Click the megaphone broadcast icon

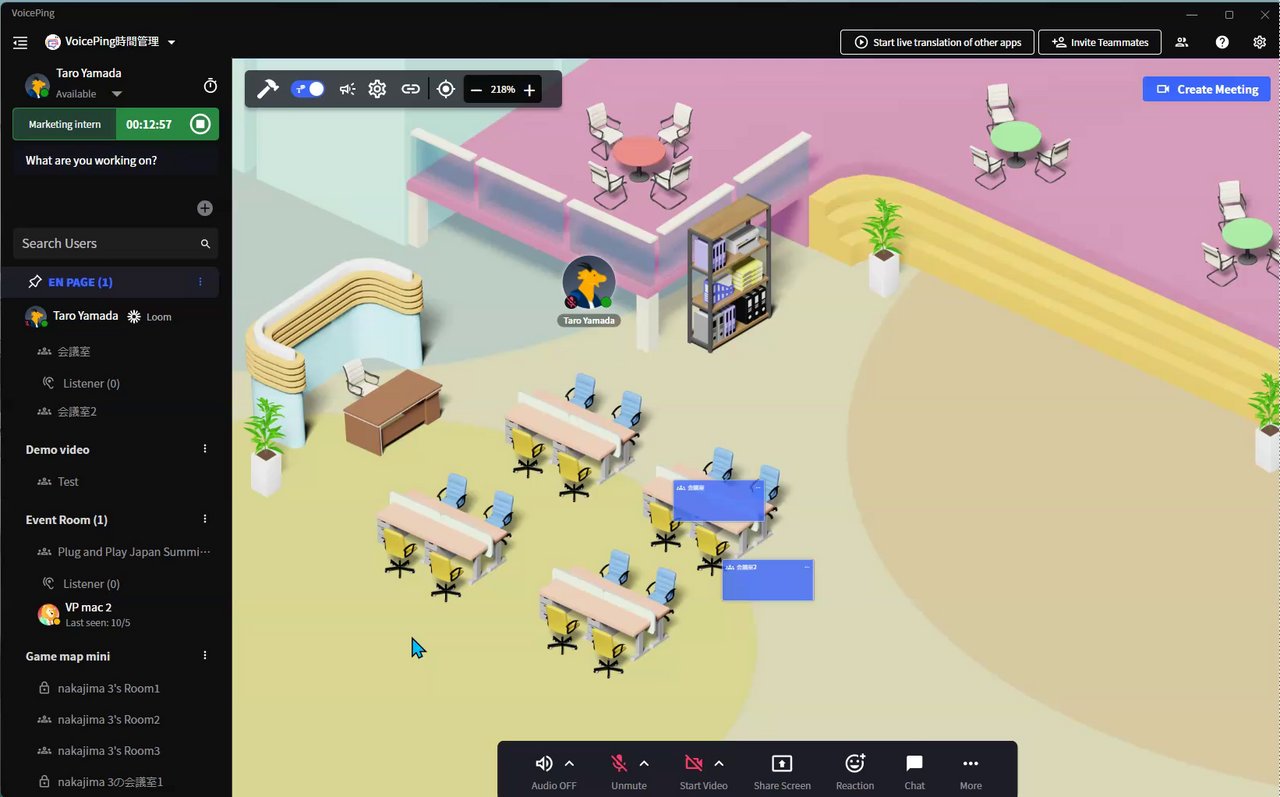pos(347,89)
